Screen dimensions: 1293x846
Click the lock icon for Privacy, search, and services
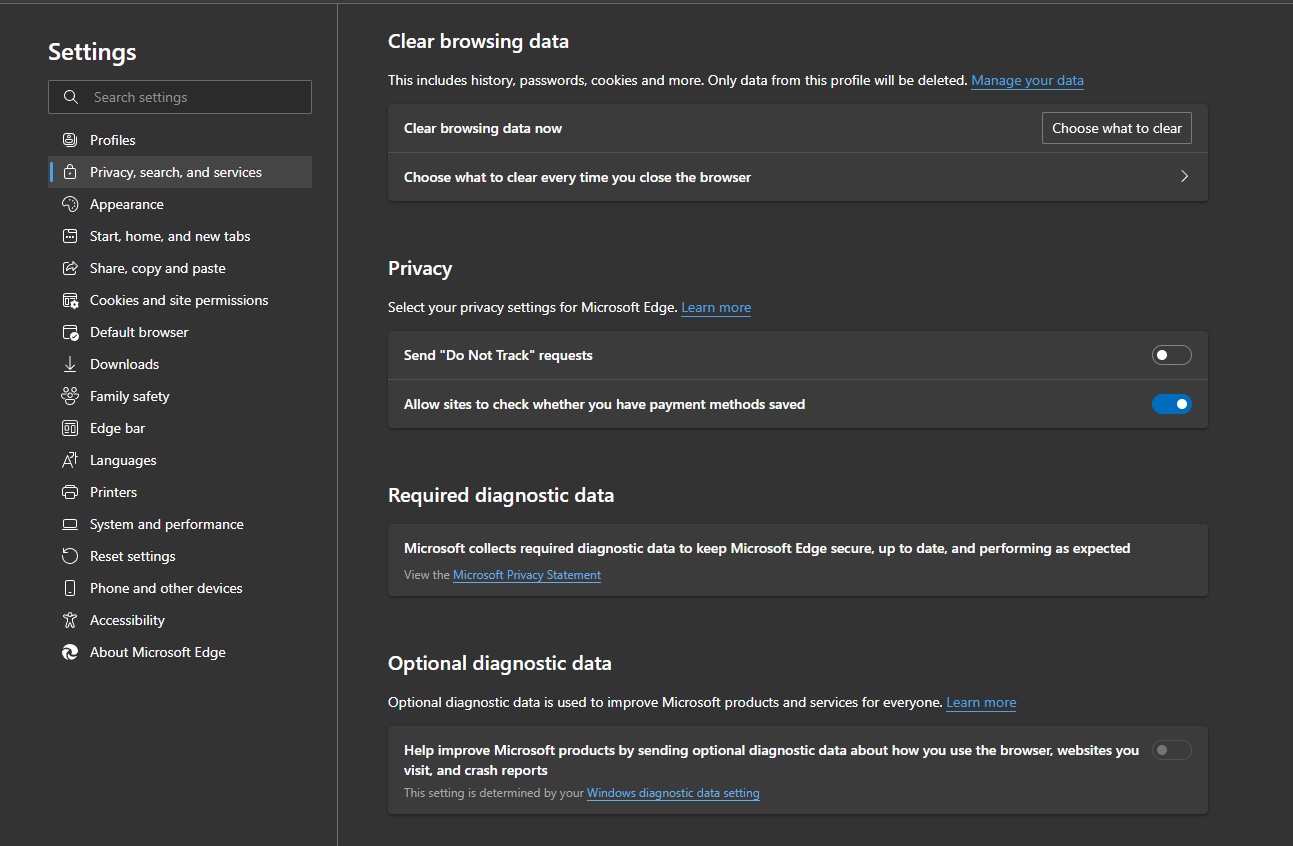point(70,172)
